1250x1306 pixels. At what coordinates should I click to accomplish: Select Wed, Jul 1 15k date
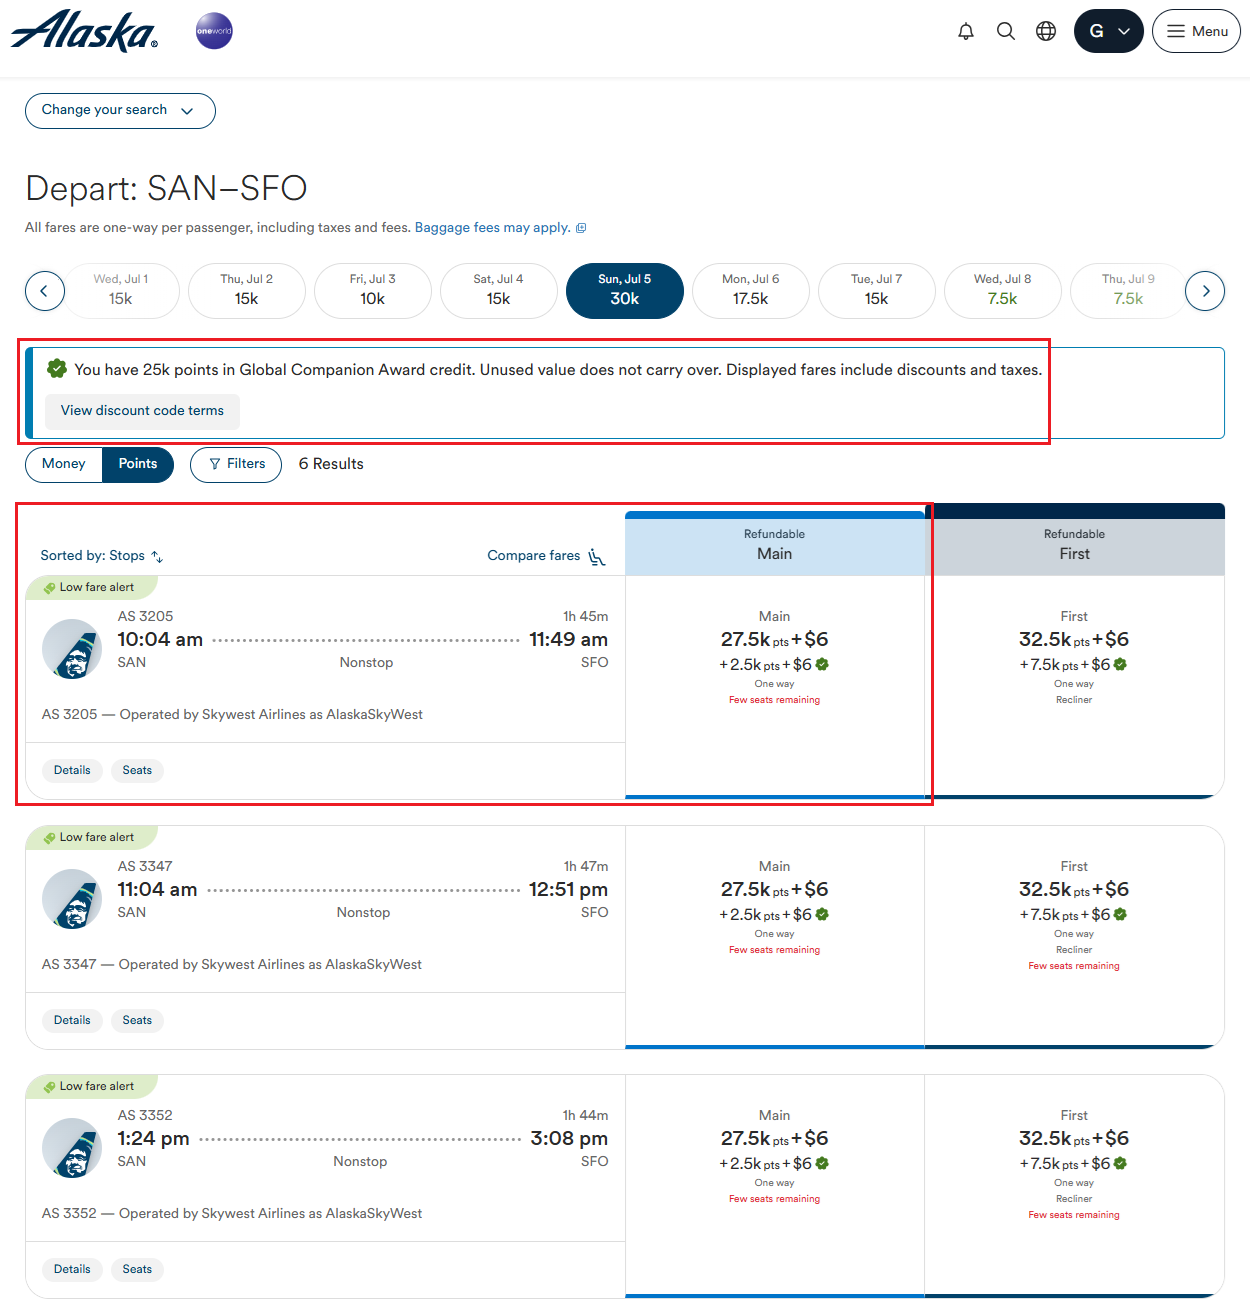click(121, 290)
